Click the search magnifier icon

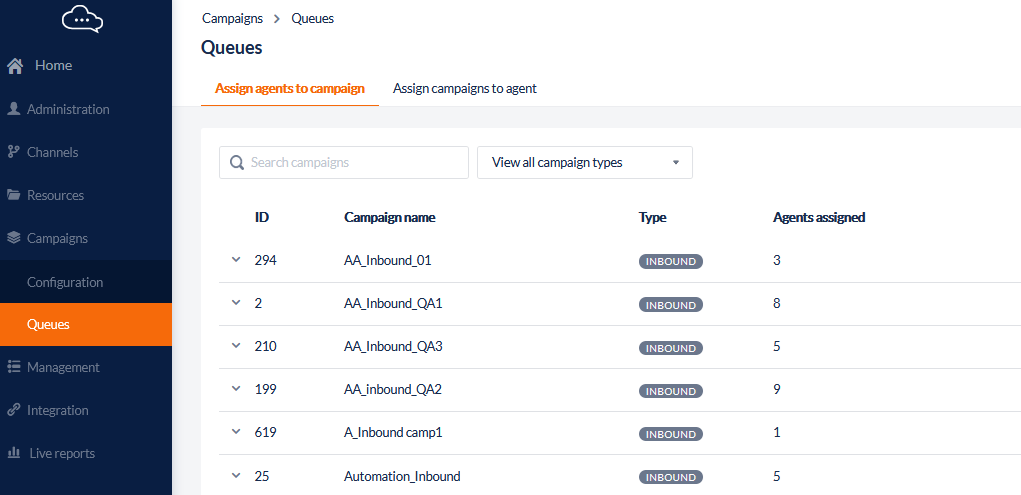[237, 162]
